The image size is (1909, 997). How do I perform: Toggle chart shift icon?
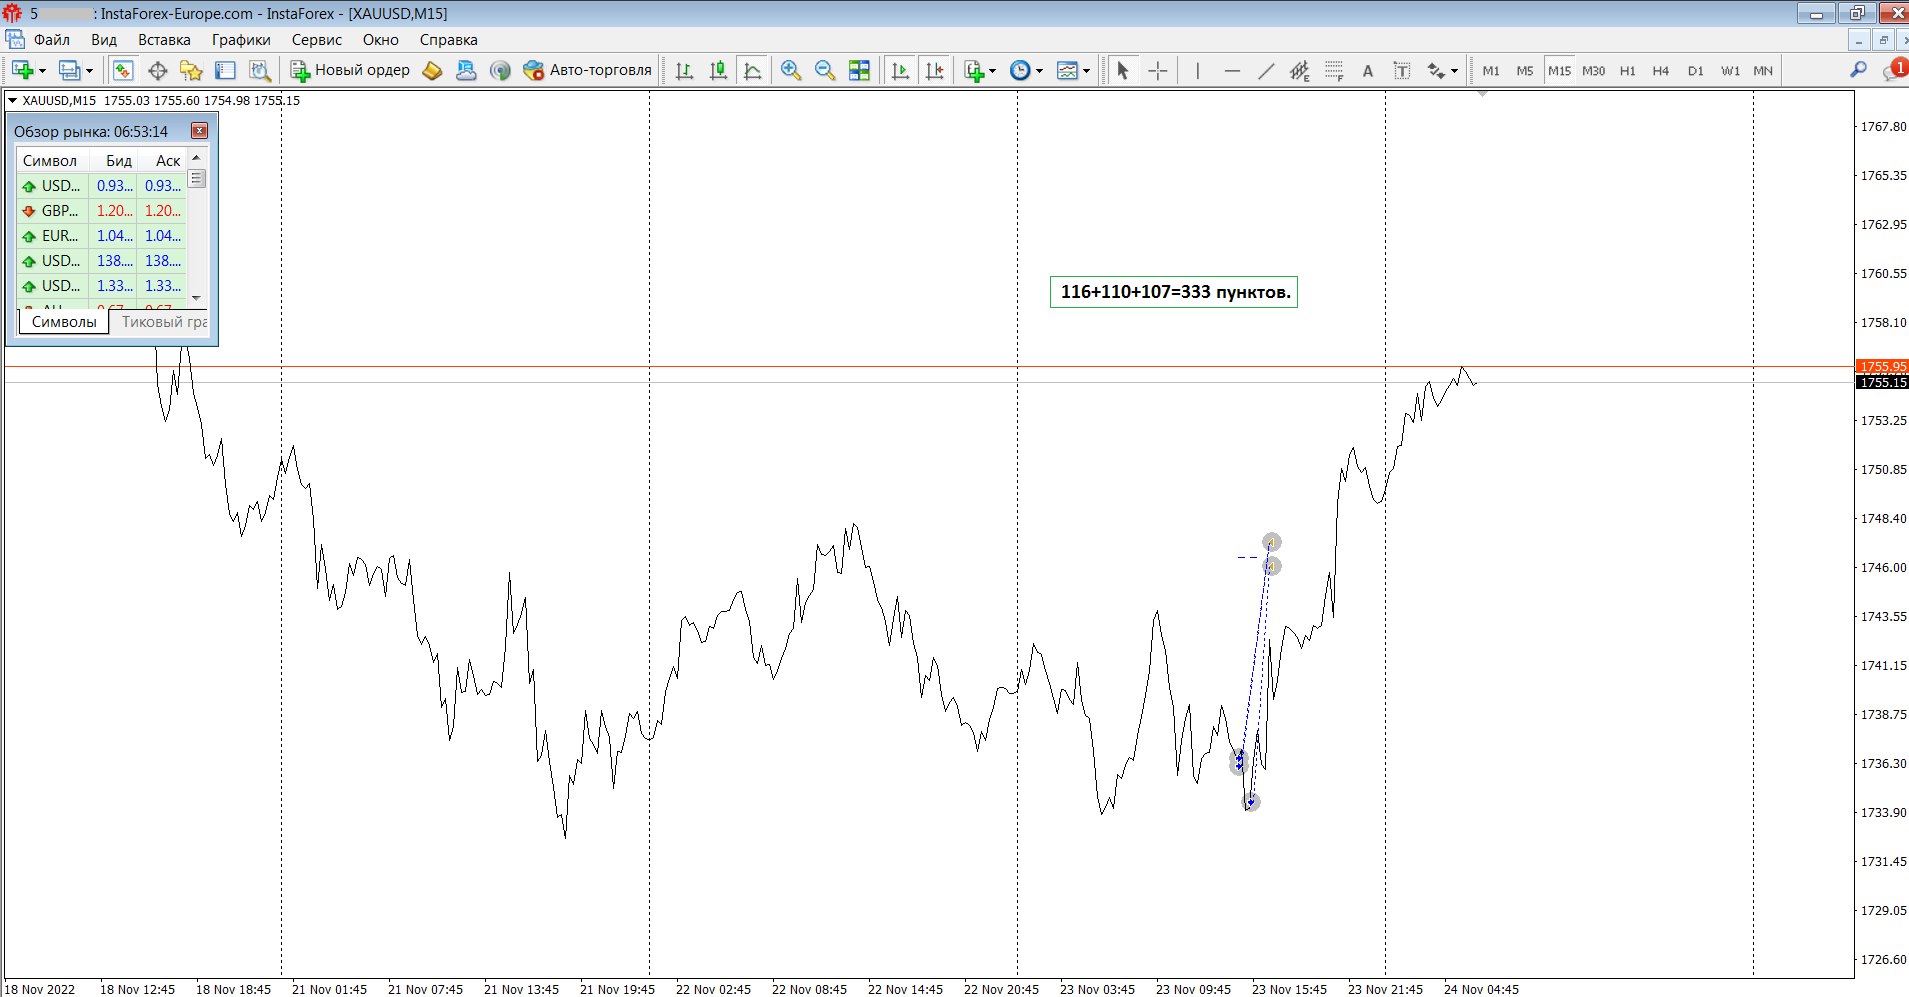[x=934, y=70]
